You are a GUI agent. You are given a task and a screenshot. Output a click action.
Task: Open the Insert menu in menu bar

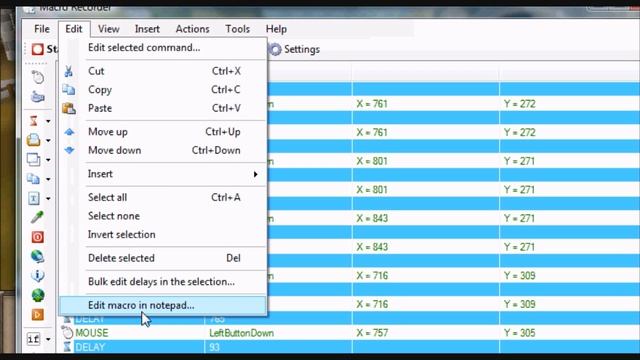coord(147,29)
